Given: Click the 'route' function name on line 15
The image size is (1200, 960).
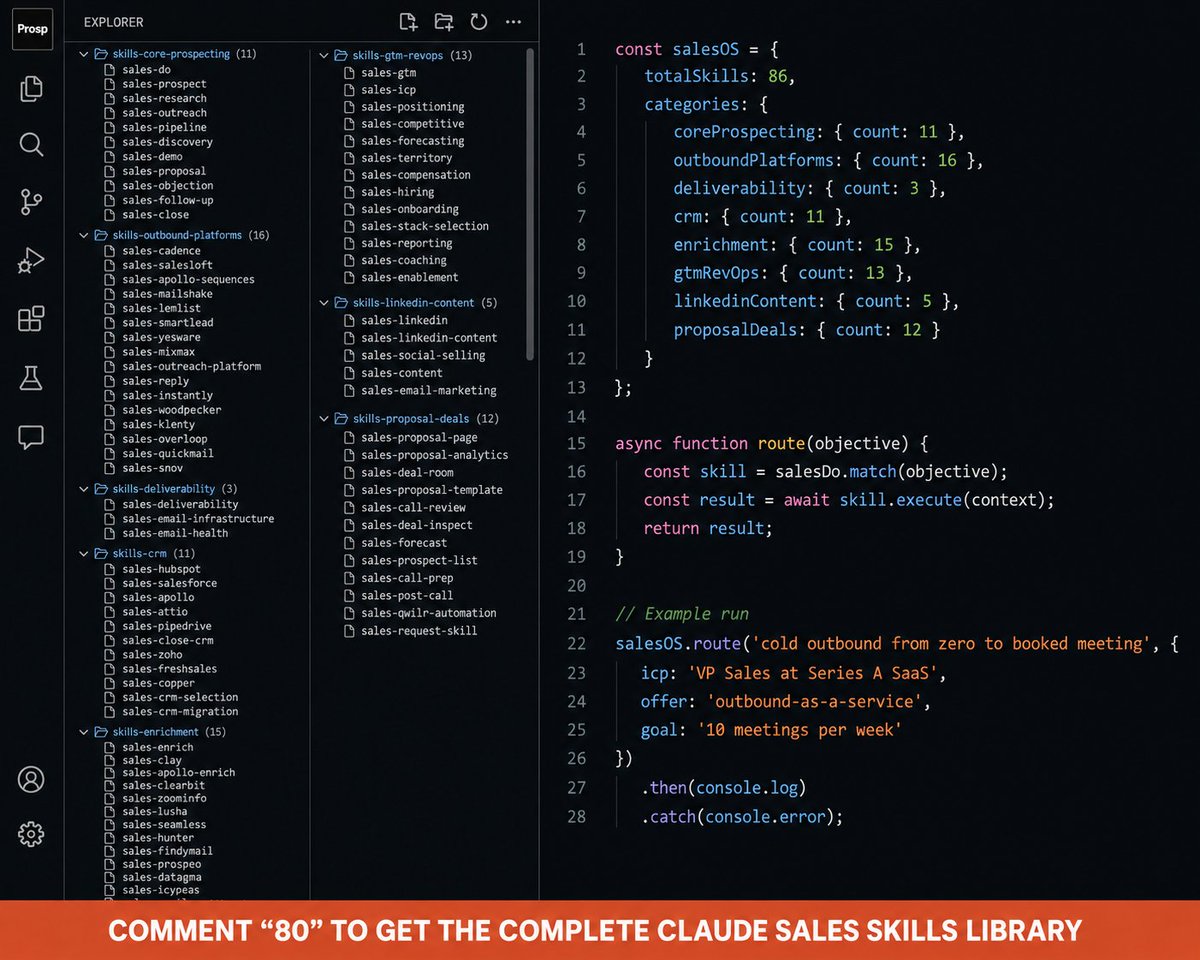Looking at the screenshot, I should (x=781, y=443).
